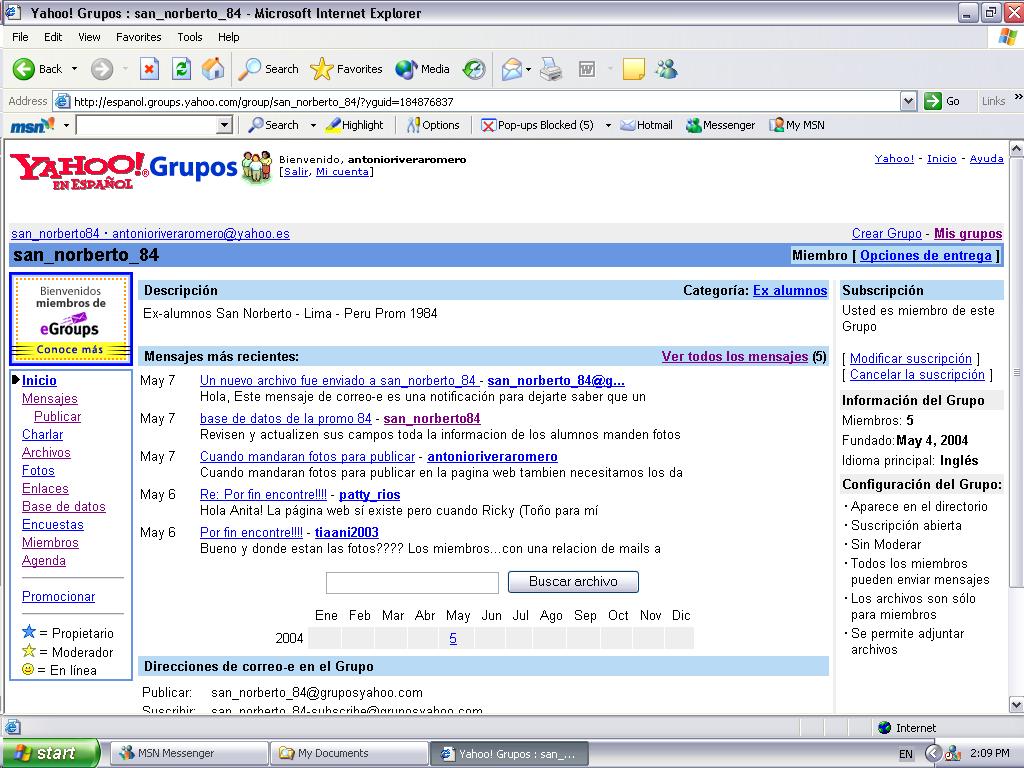Open the Messenger icon in toolbar
Viewport: 1024px width, 768px height.
[667, 69]
